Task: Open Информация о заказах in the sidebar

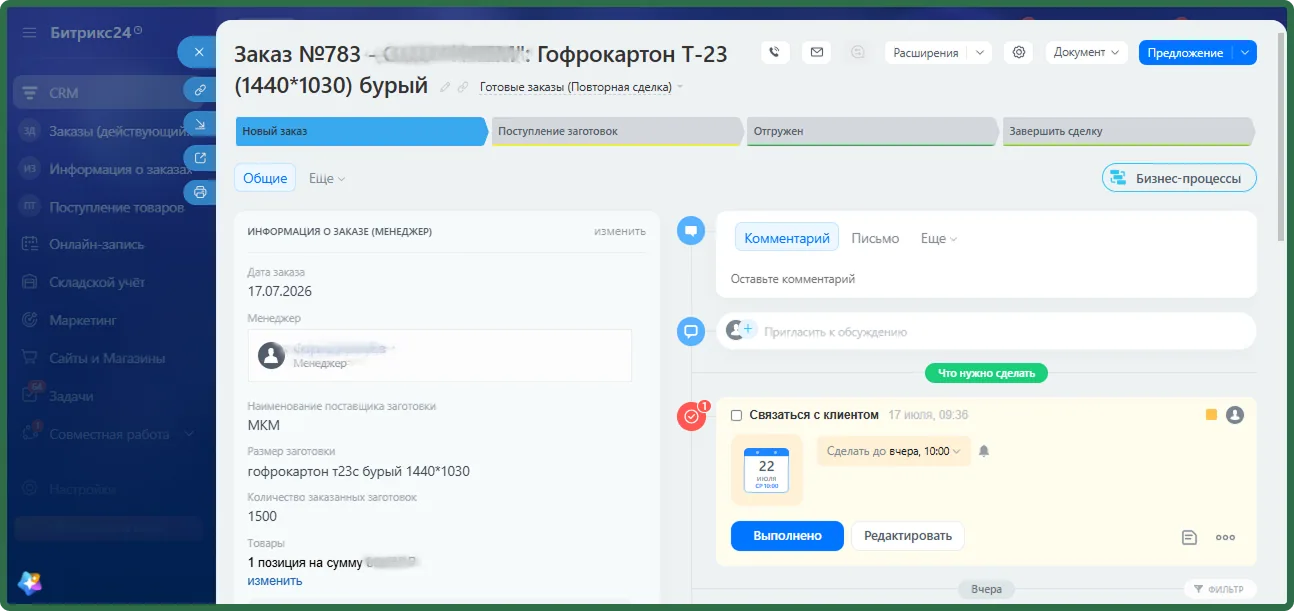Action: coord(107,169)
